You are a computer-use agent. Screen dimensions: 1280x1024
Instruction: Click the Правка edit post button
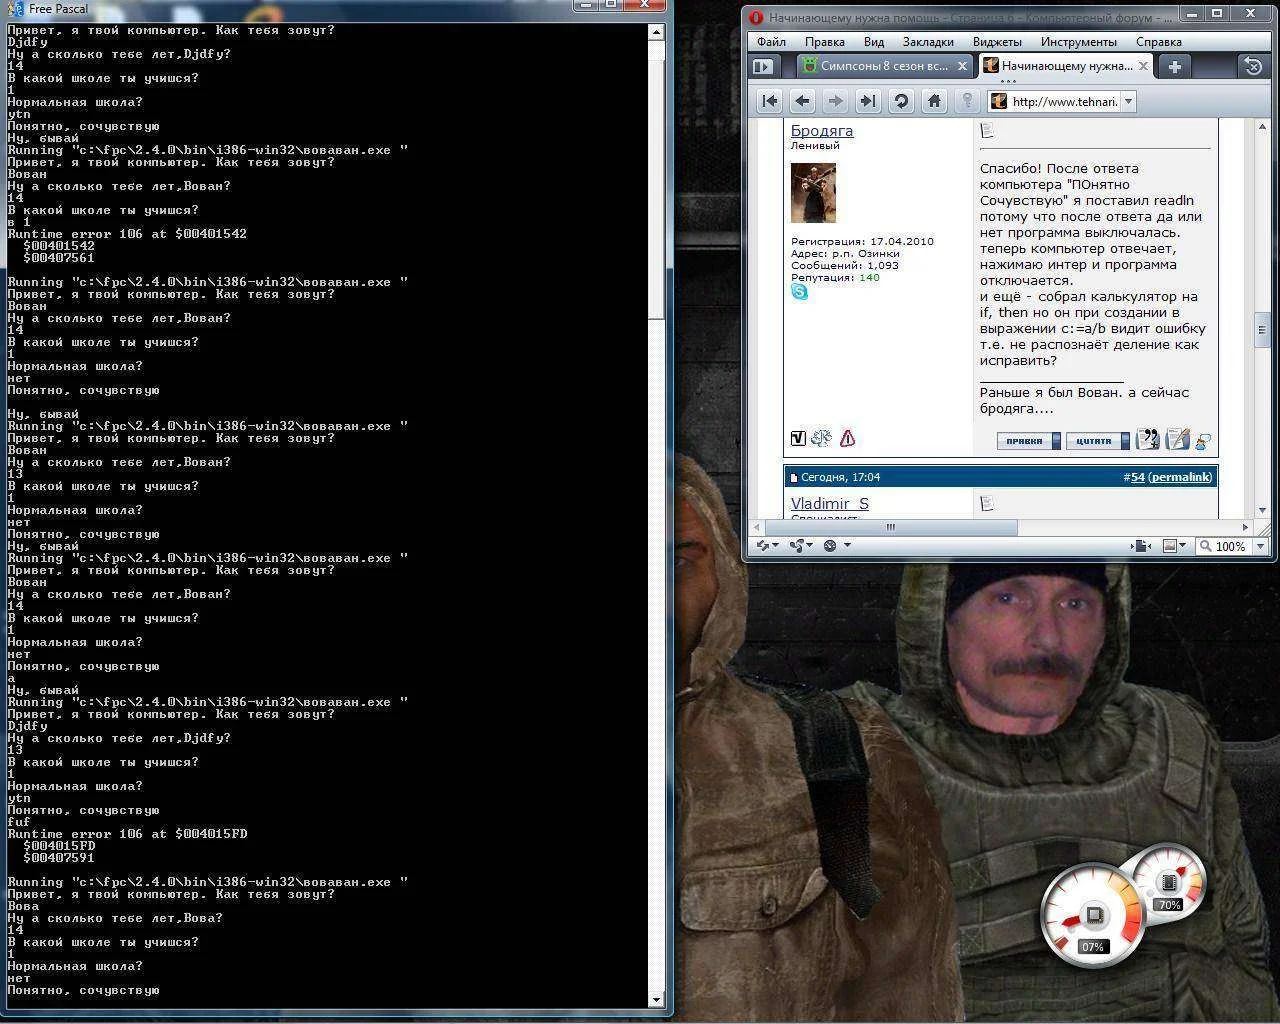click(x=1028, y=441)
